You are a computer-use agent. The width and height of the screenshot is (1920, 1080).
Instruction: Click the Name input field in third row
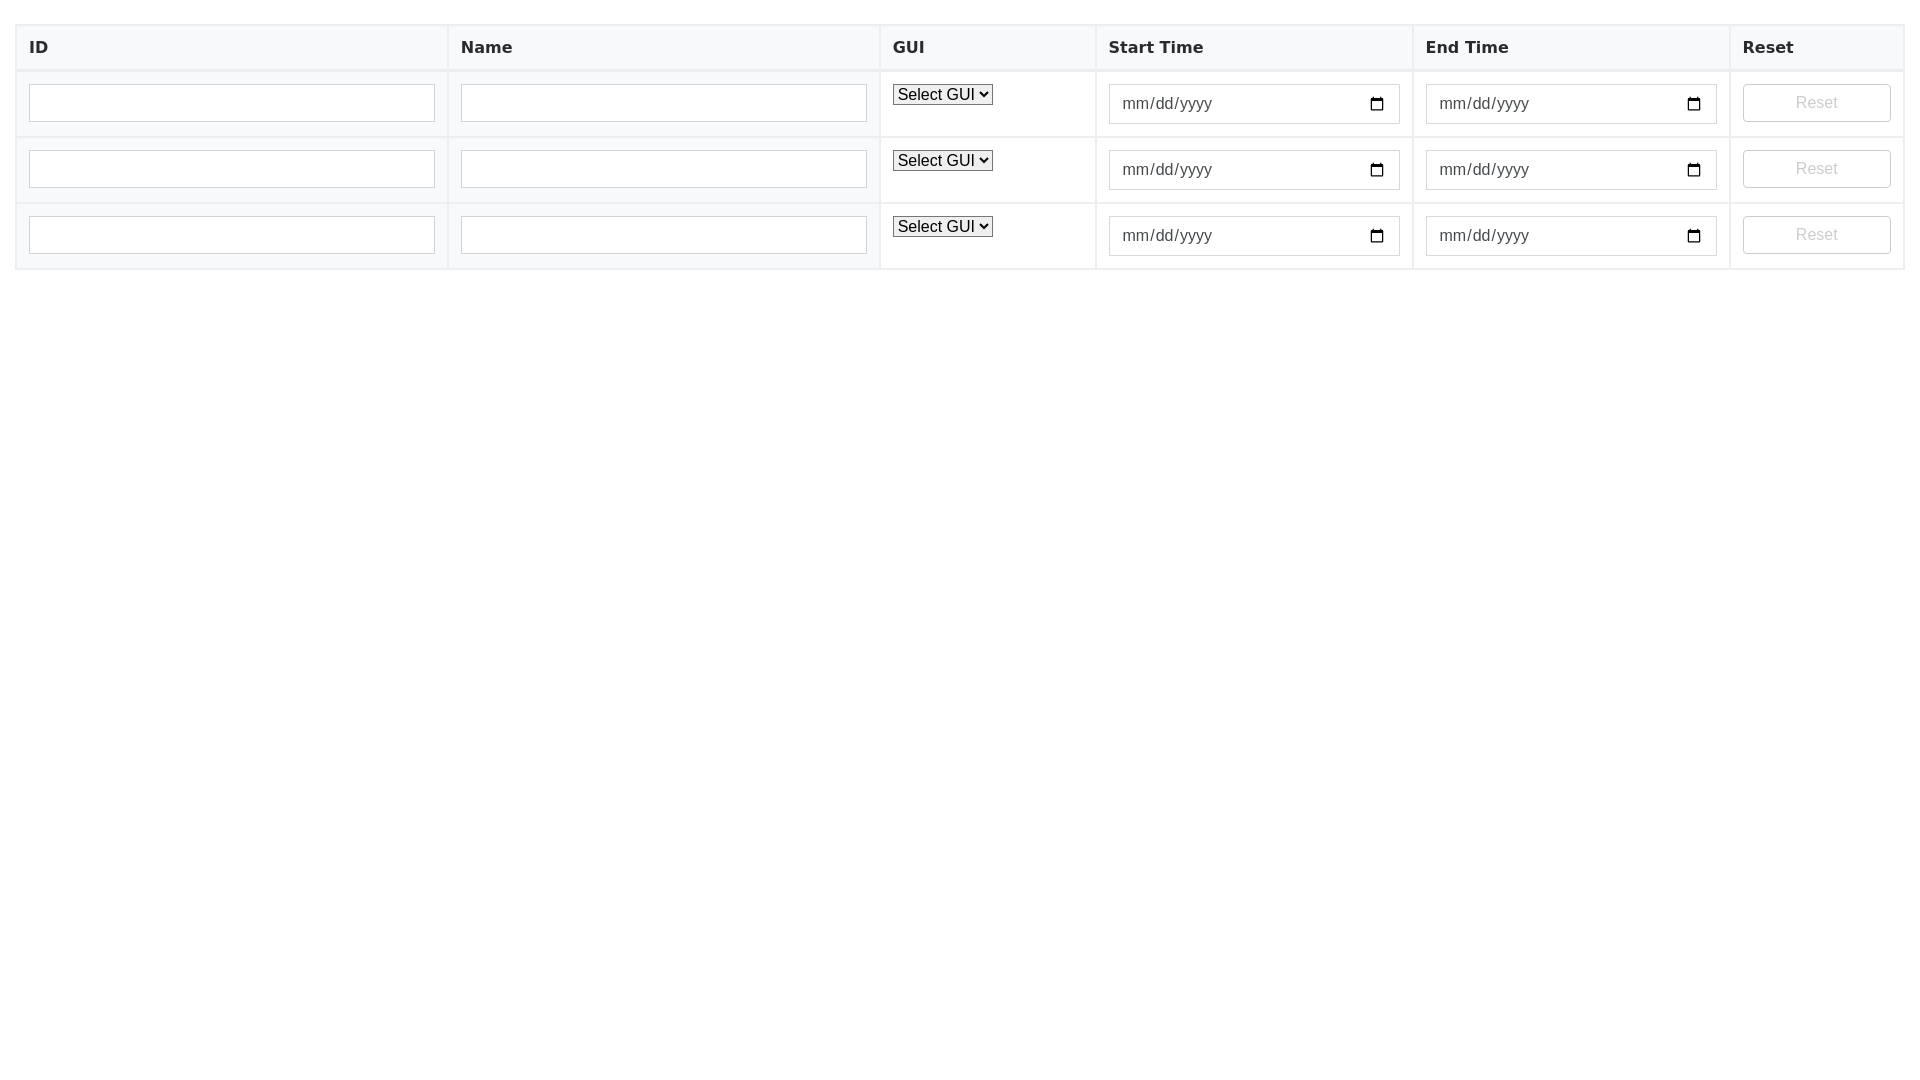point(663,235)
